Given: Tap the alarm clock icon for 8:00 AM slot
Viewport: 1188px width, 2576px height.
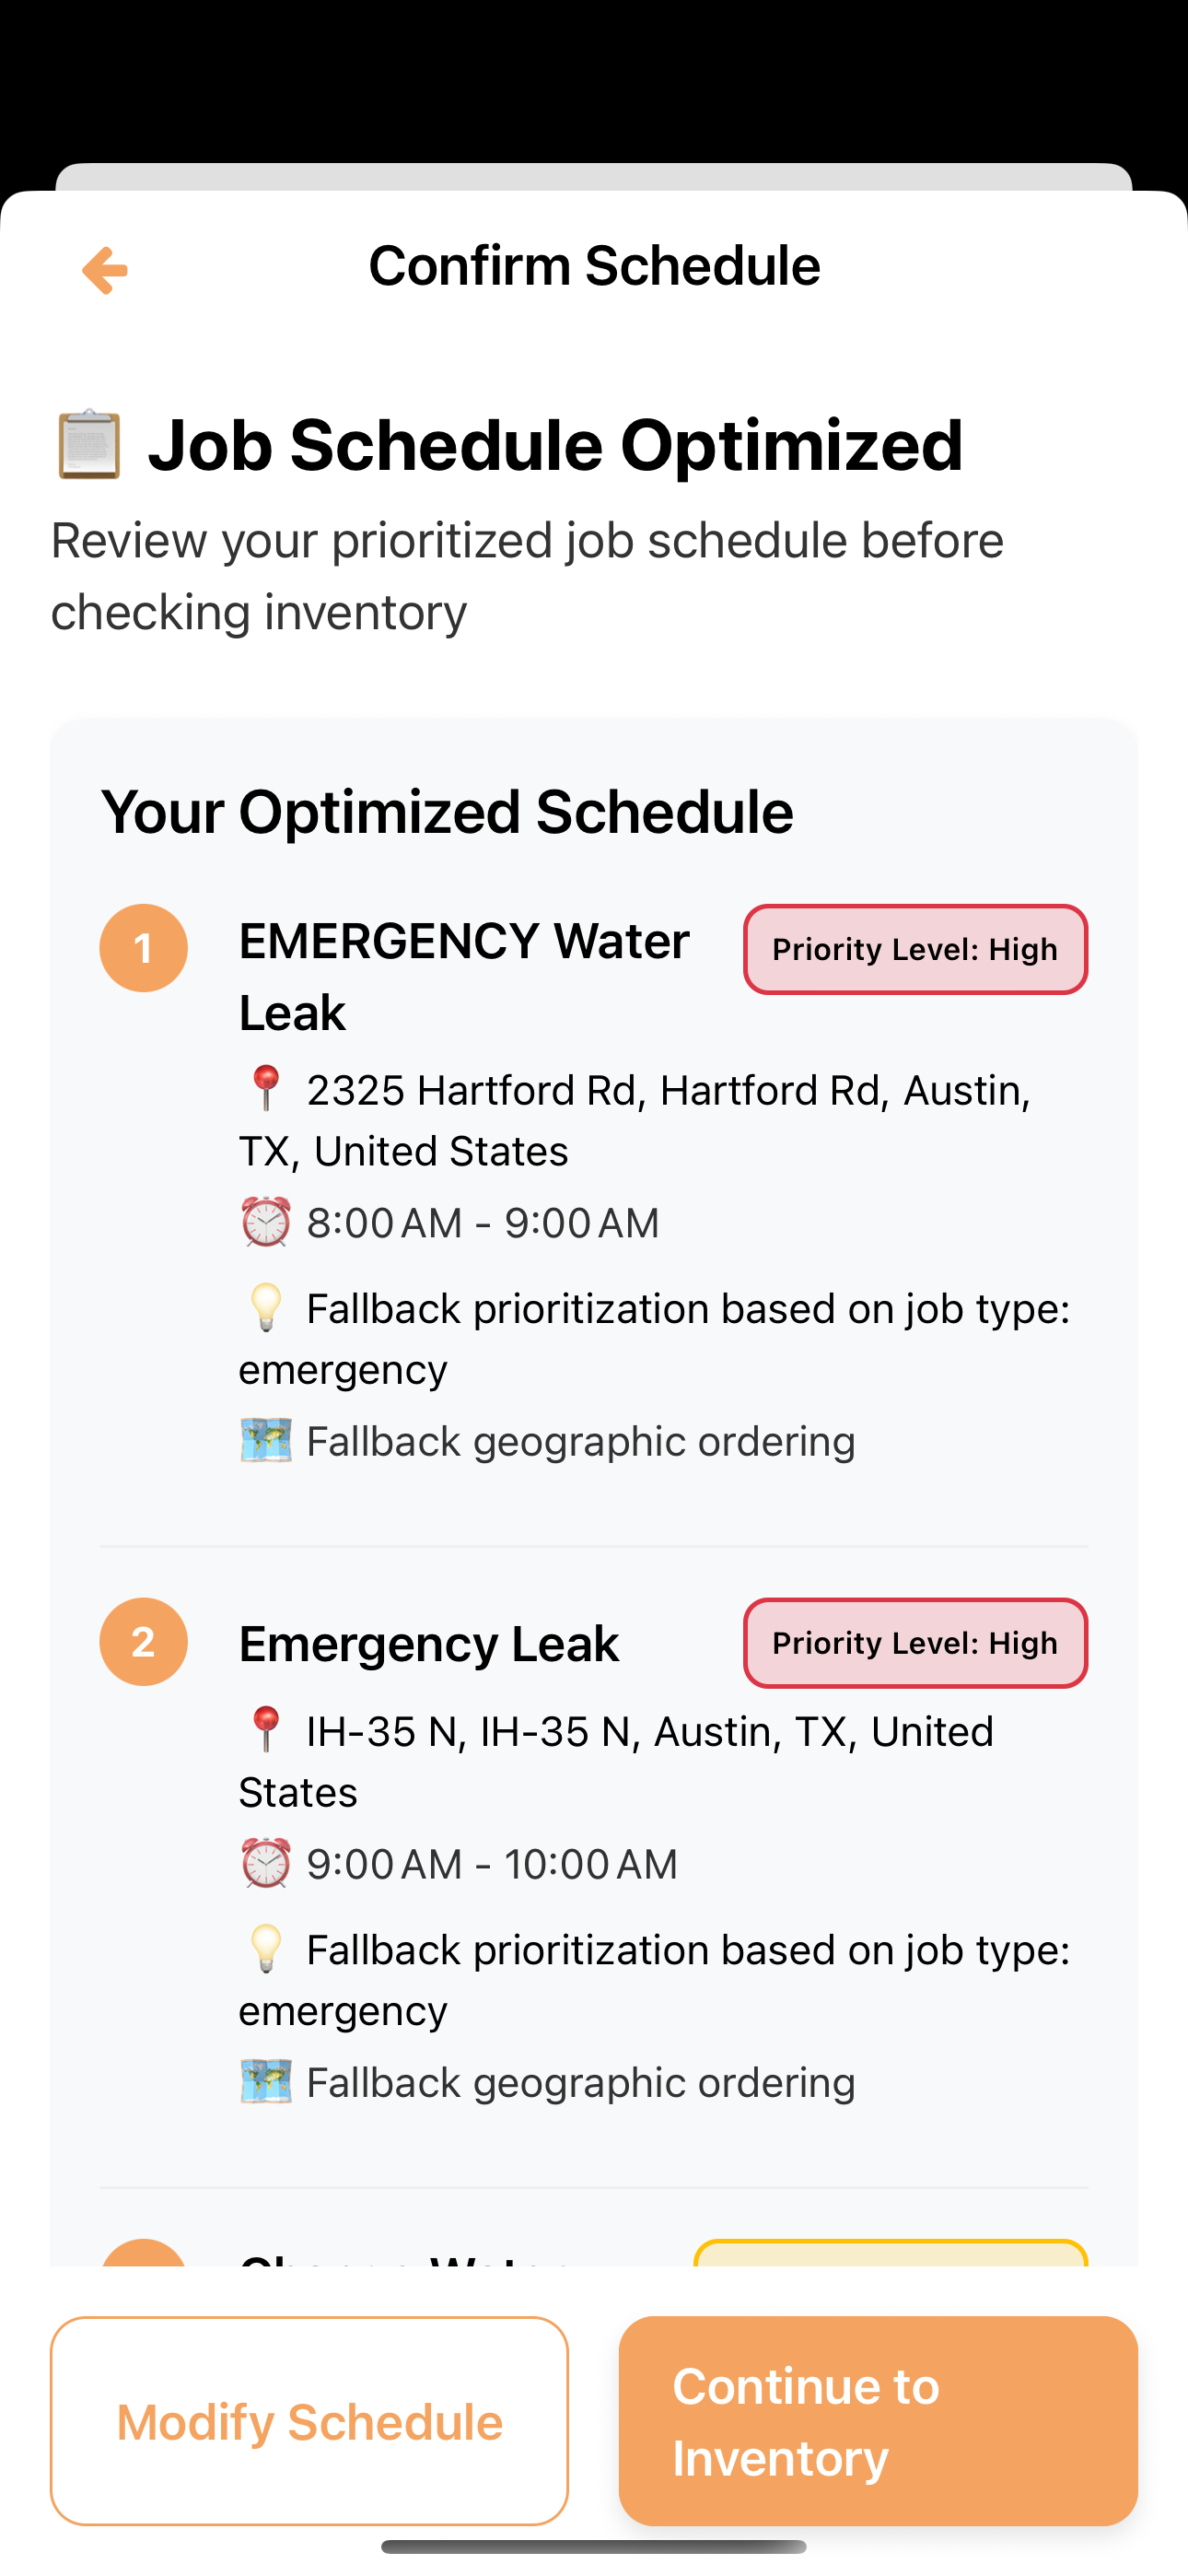Looking at the screenshot, I should 266,1222.
